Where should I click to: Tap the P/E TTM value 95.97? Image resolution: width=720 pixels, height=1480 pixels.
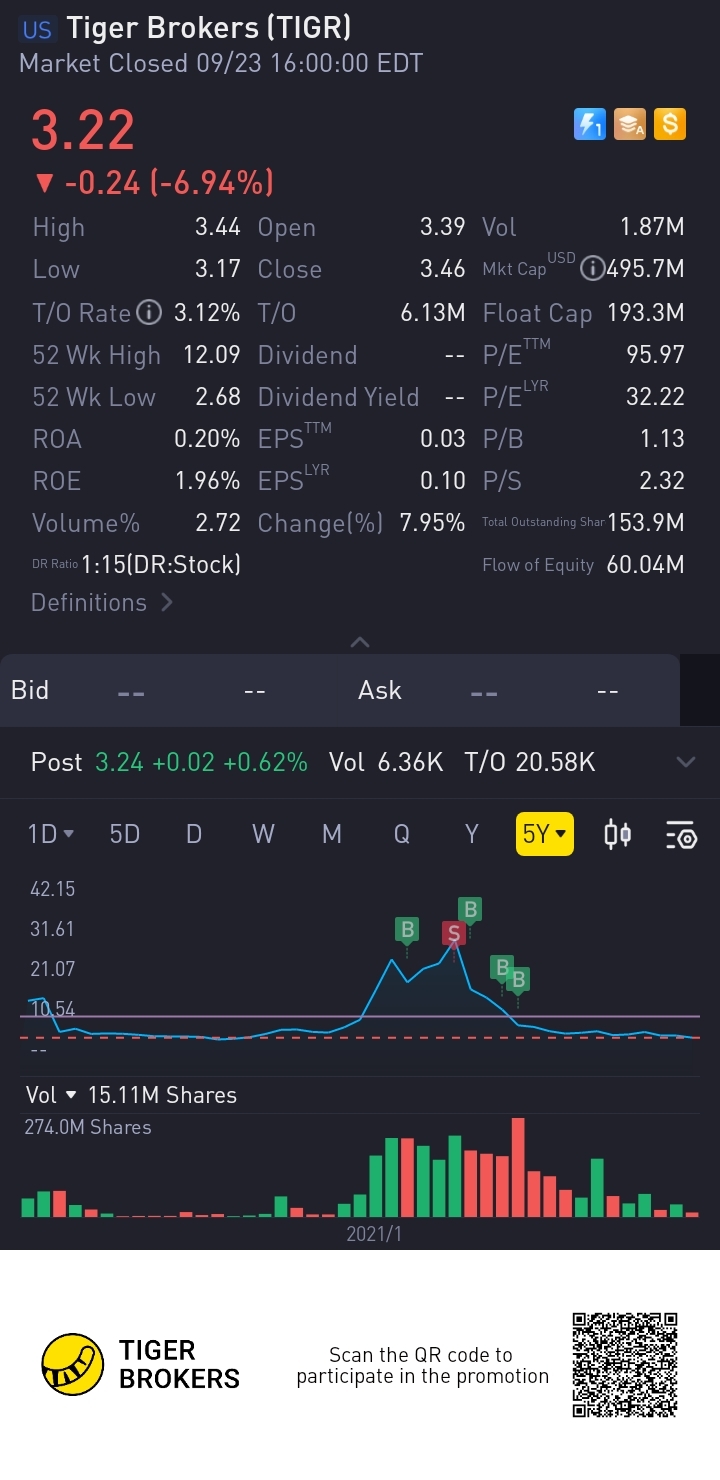655,355
